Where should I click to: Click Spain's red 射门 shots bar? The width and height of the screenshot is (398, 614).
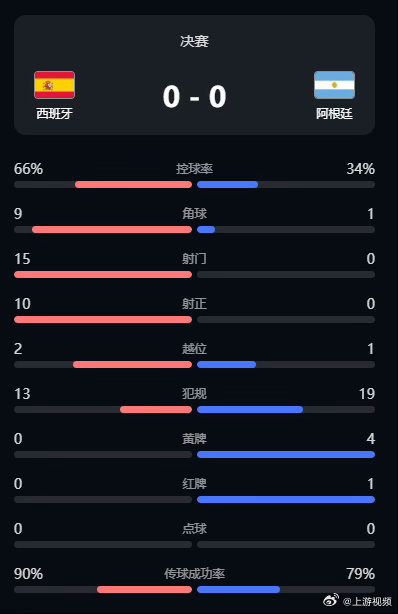(x=103, y=274)
